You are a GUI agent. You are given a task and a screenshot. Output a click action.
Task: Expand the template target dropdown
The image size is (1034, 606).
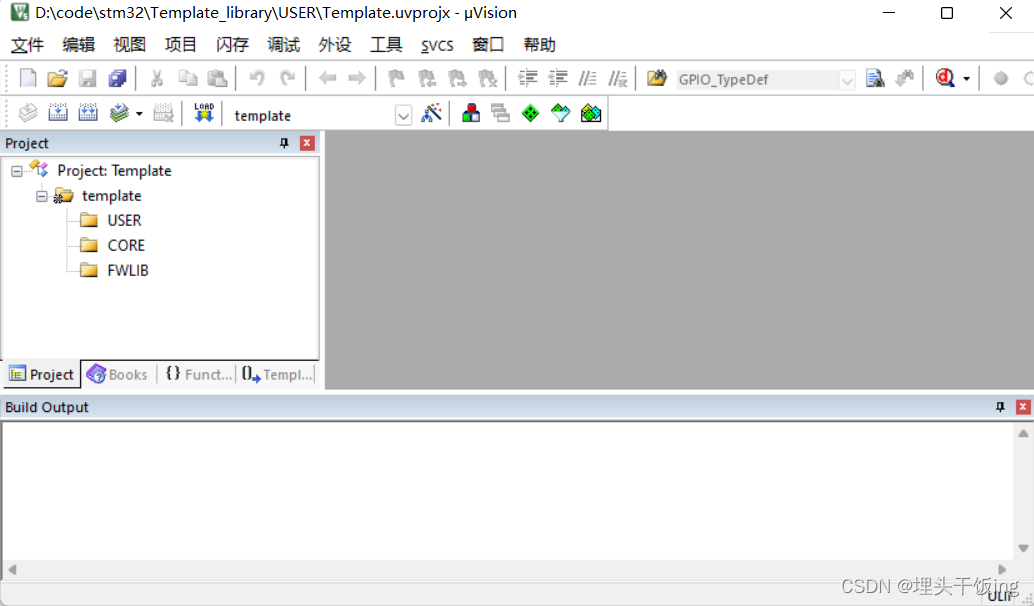pyautogui.click(x=404, y=115)
